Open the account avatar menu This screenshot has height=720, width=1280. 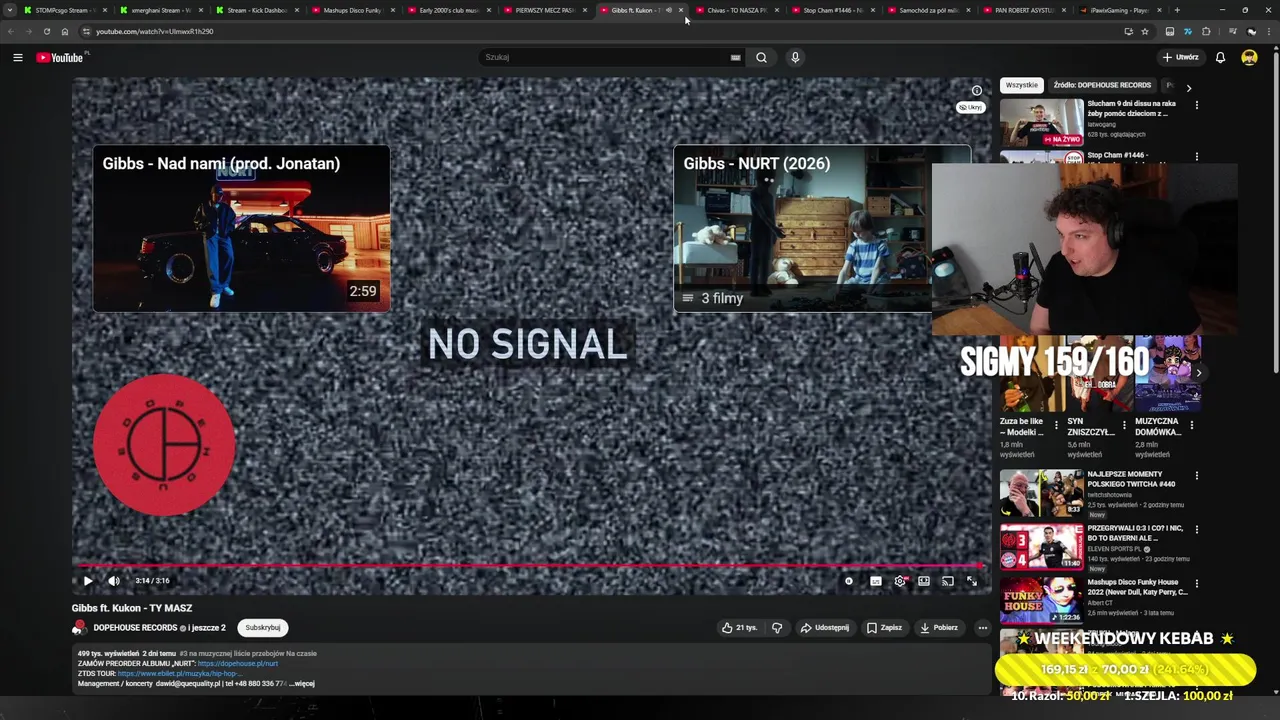[1249, 57]
